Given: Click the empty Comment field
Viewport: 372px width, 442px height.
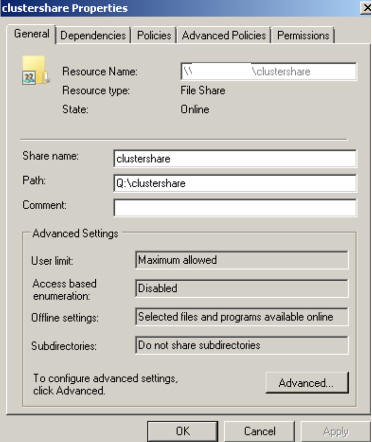Looking at the screenshot, I should click(x=235, y=207).
